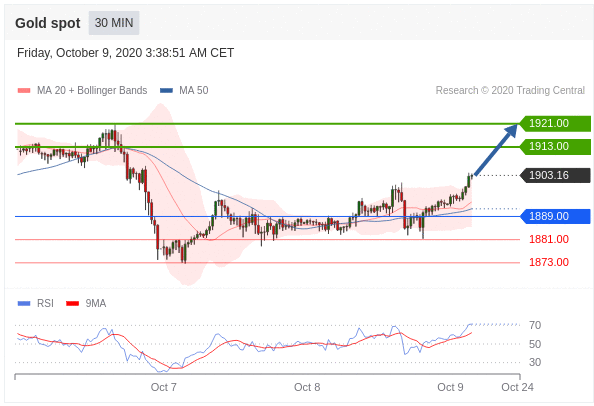Click the Oct 7 date axis label

[163, 387]
